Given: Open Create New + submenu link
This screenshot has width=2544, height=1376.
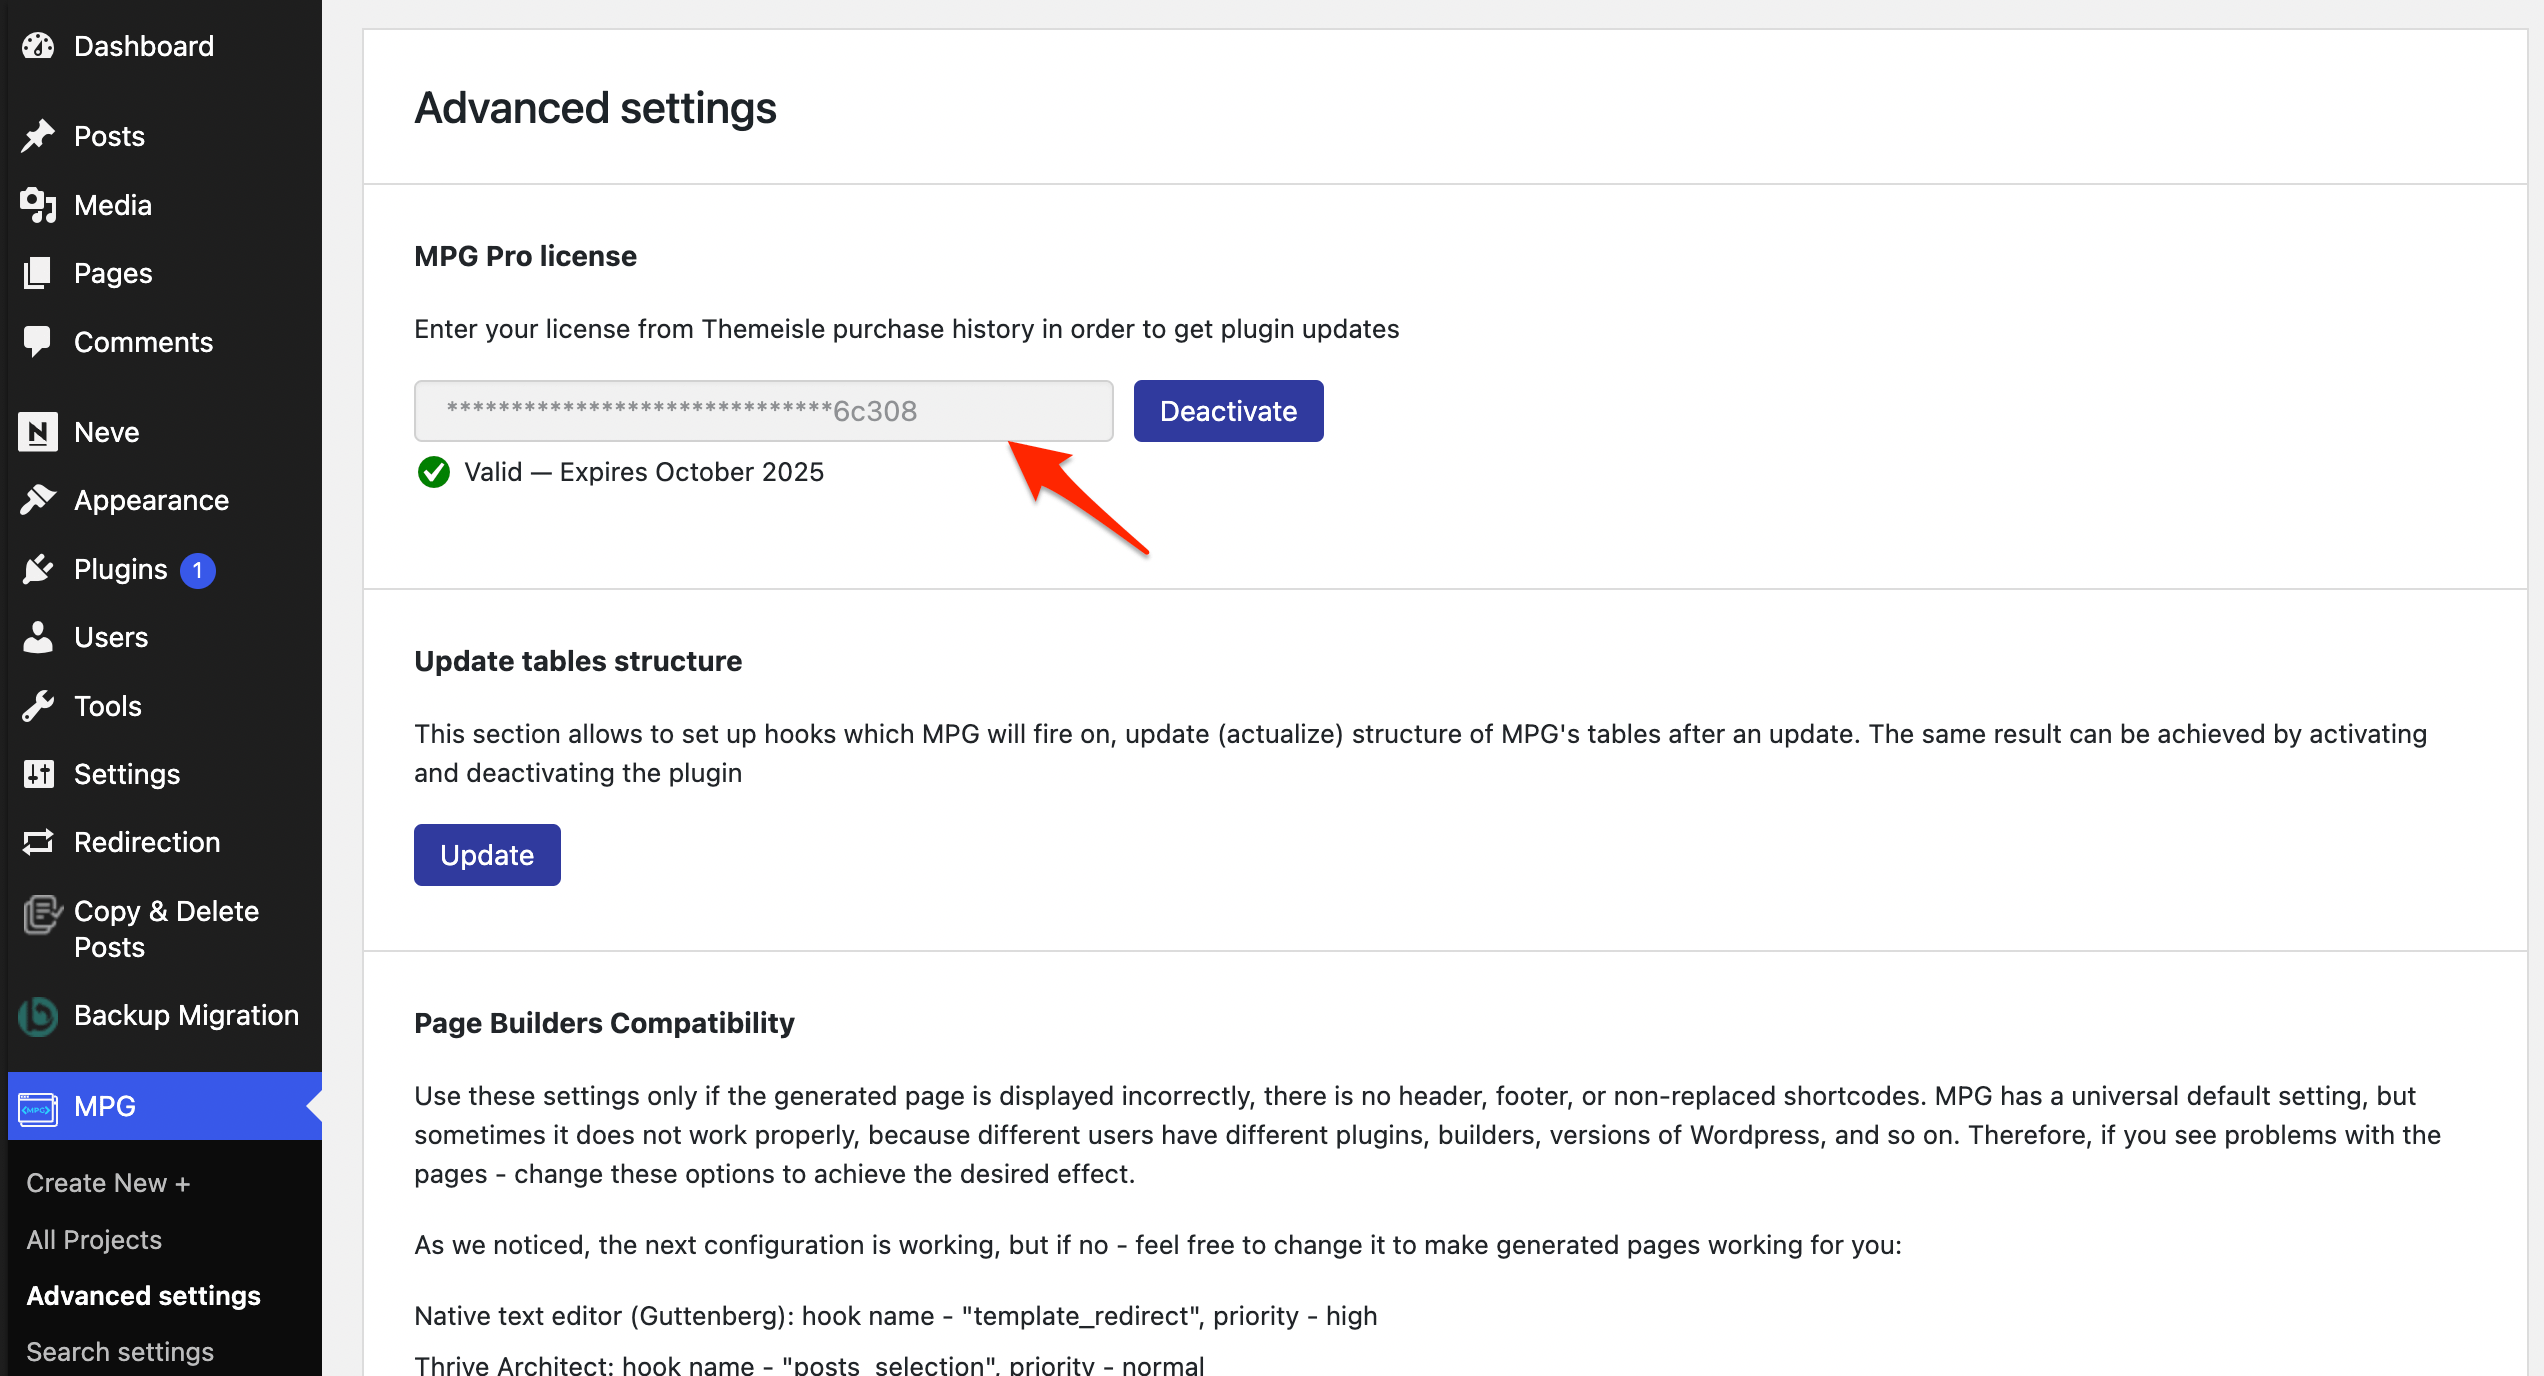Looking at the screenshot, I should pyautogui.click(x=108, y=1183).
